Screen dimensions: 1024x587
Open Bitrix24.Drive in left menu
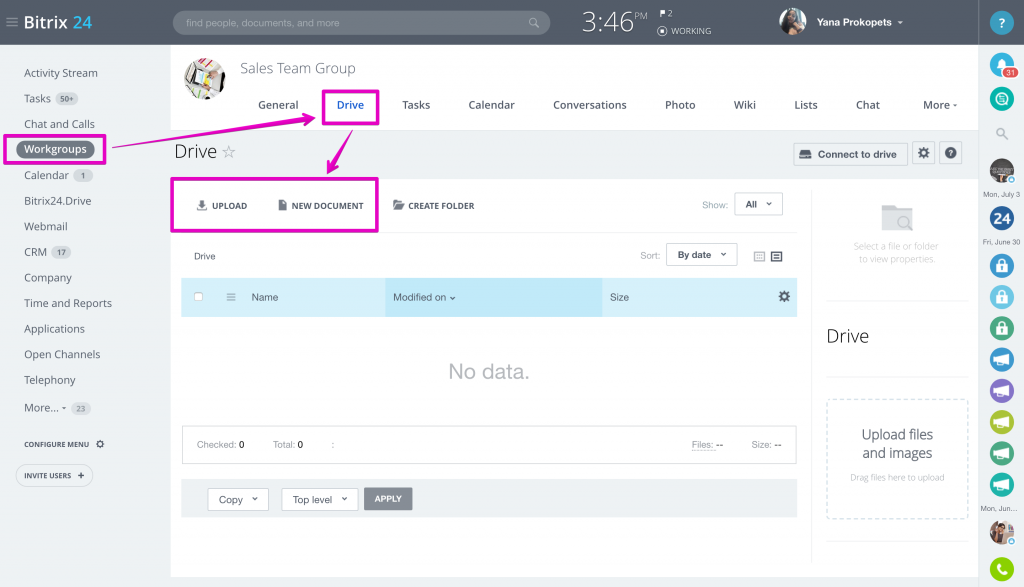(57, 201)
